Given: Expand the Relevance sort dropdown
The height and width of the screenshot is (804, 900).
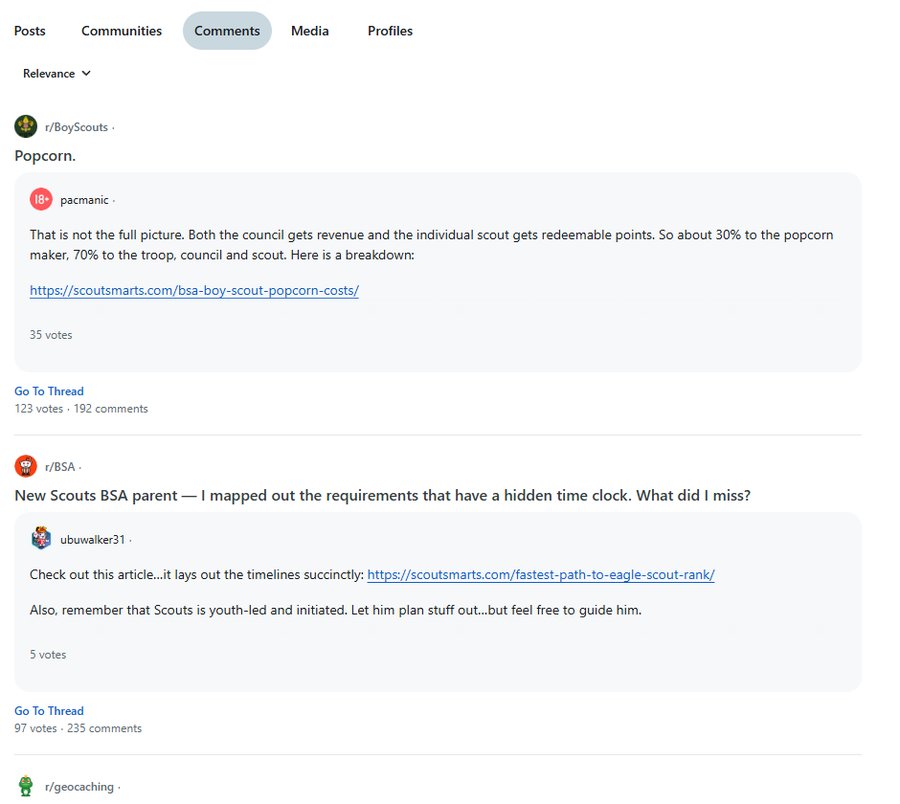Looking at the screenshot, I should click(57, 73).
